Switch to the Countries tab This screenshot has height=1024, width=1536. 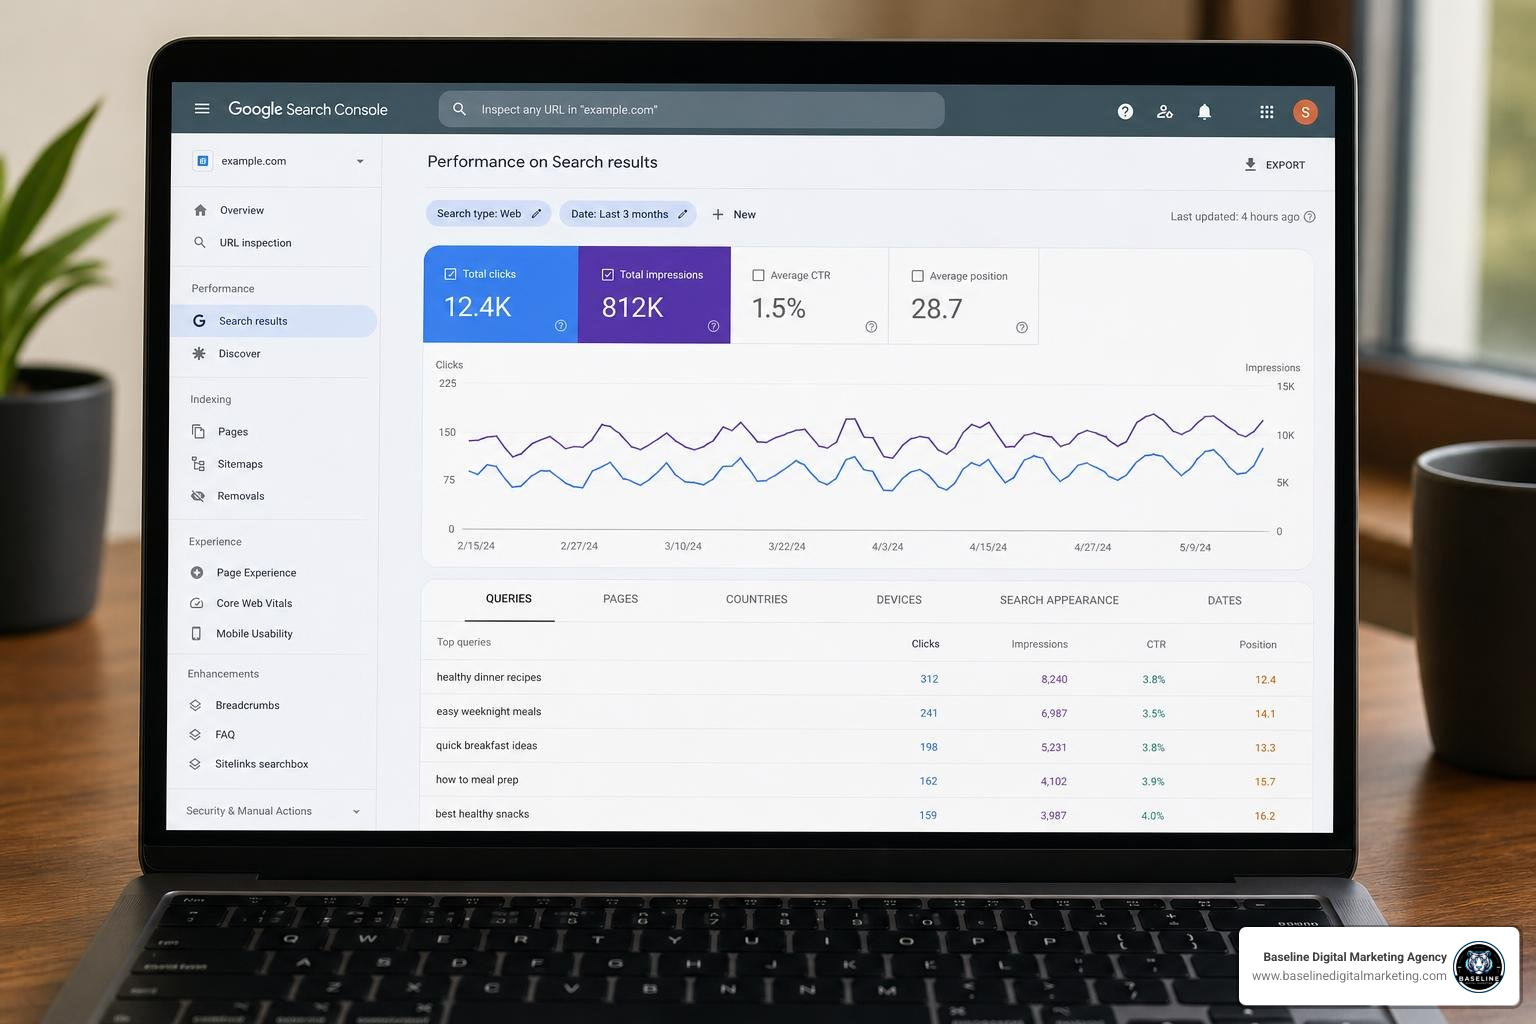point(757,599)
